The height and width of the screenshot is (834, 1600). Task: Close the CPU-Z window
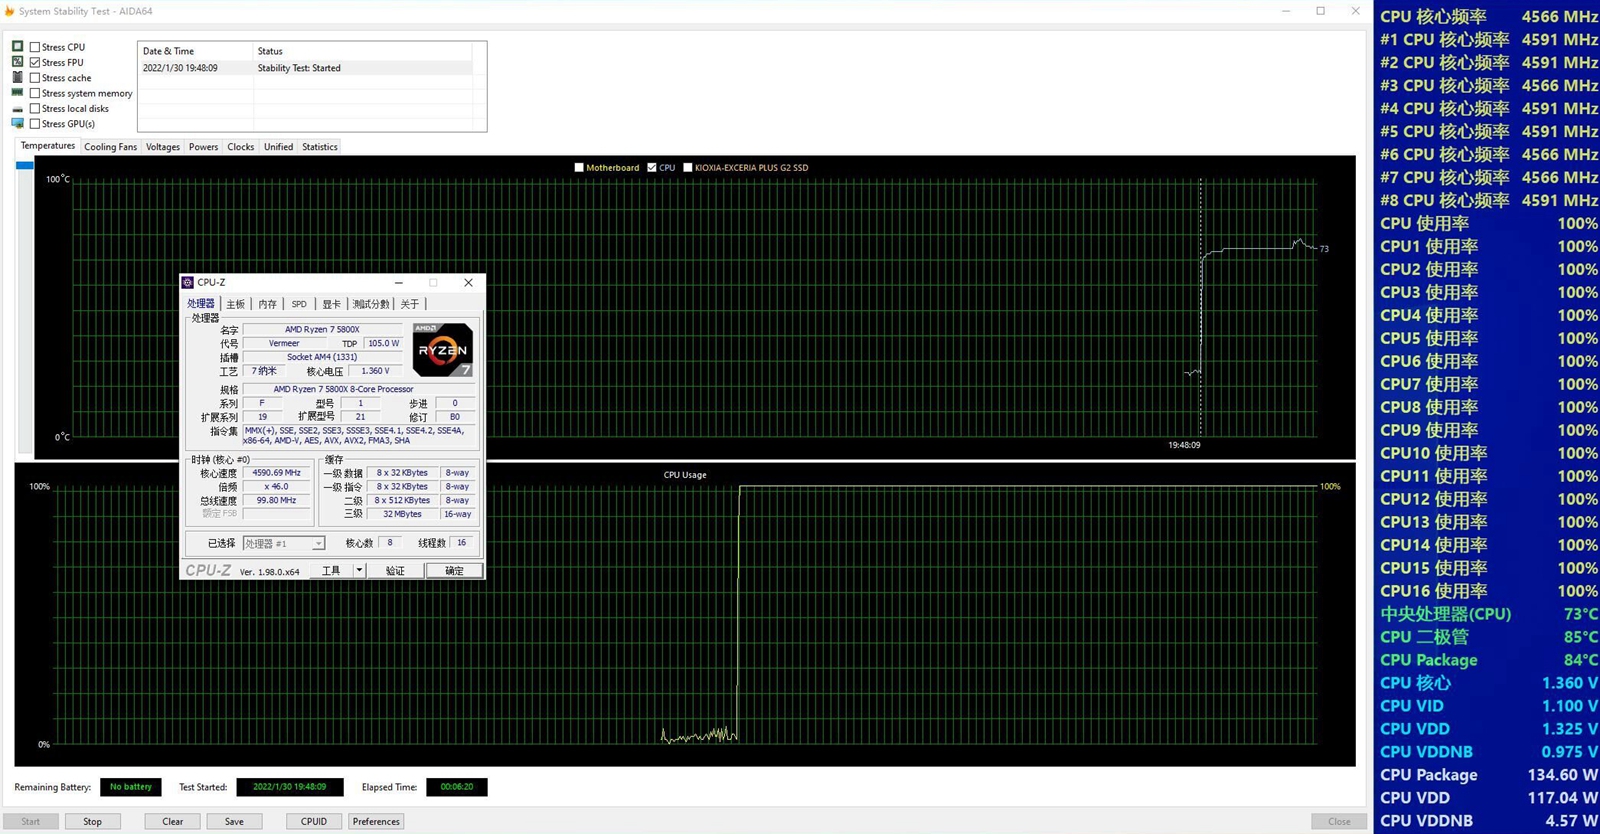pyautogui.click(x=468, y=283)
